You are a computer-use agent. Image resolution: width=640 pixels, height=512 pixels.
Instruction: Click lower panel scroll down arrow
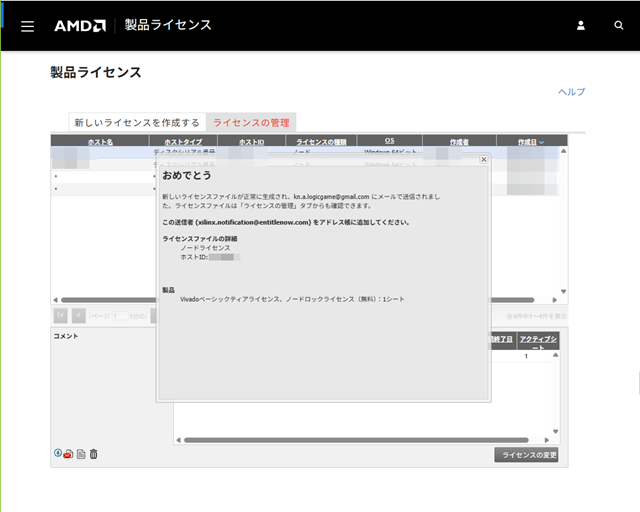pyautogui.click(x=556, y=432)
